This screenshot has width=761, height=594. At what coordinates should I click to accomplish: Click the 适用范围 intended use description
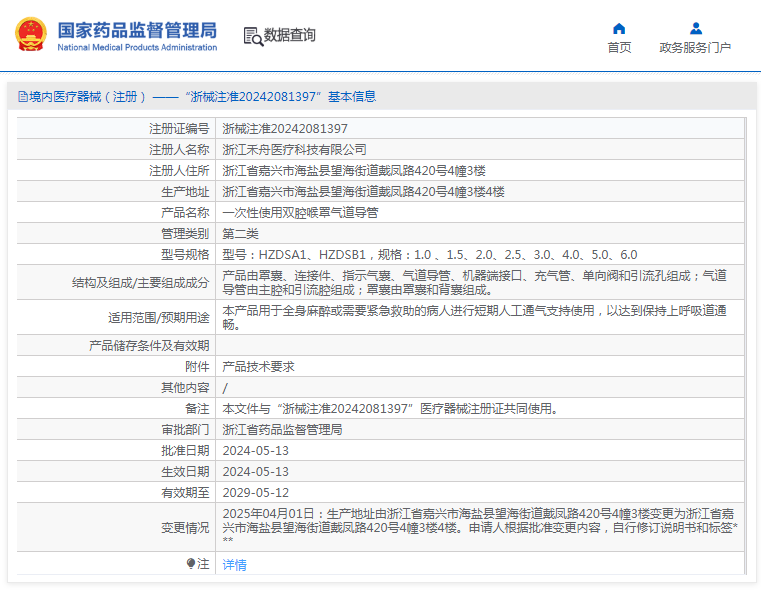(474, 317)
